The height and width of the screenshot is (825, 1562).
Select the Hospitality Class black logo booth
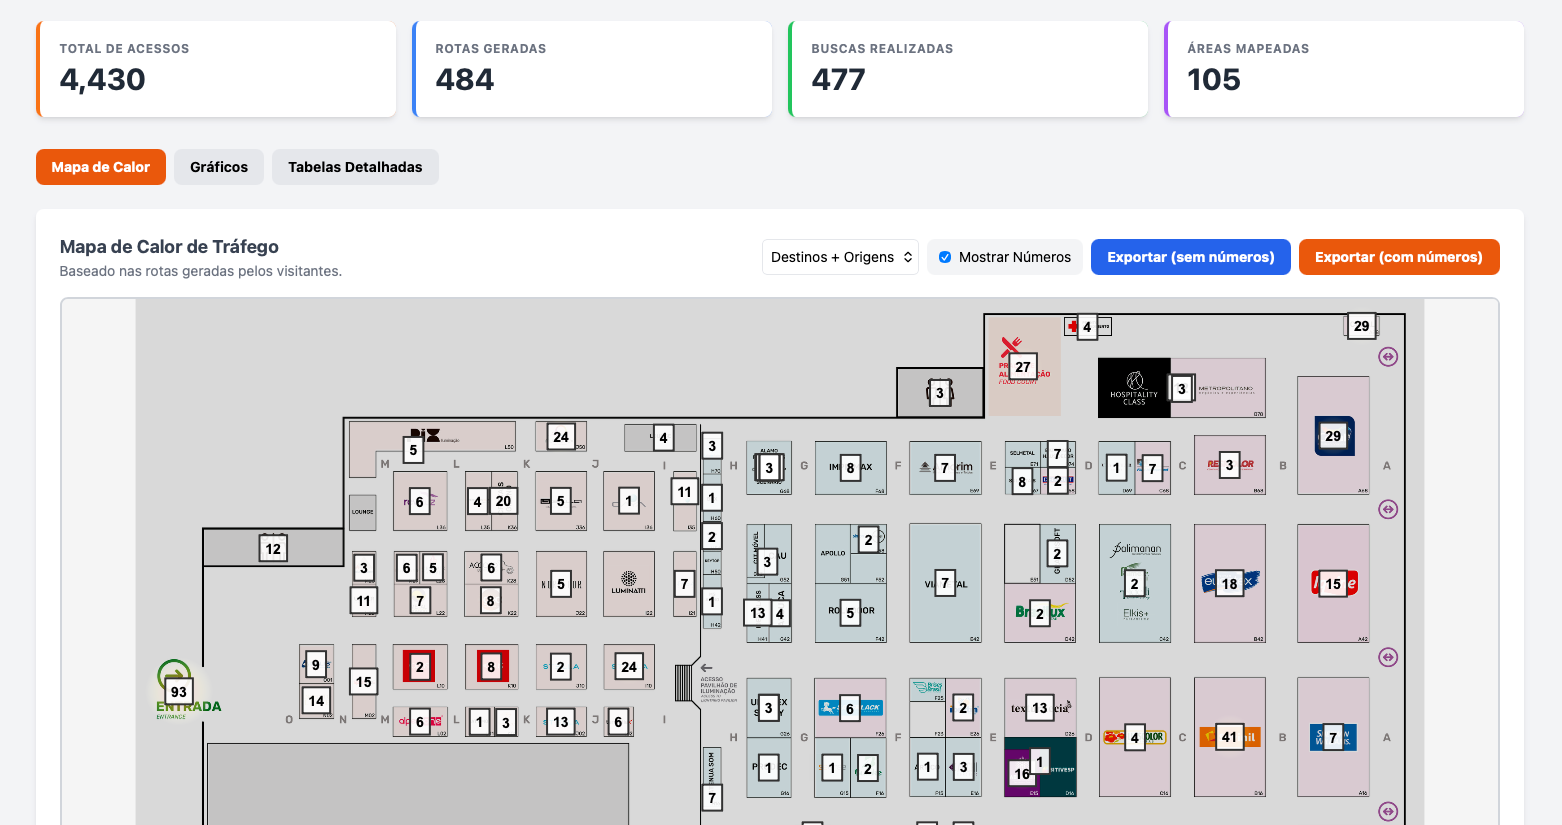click(x=1134, y=388)
